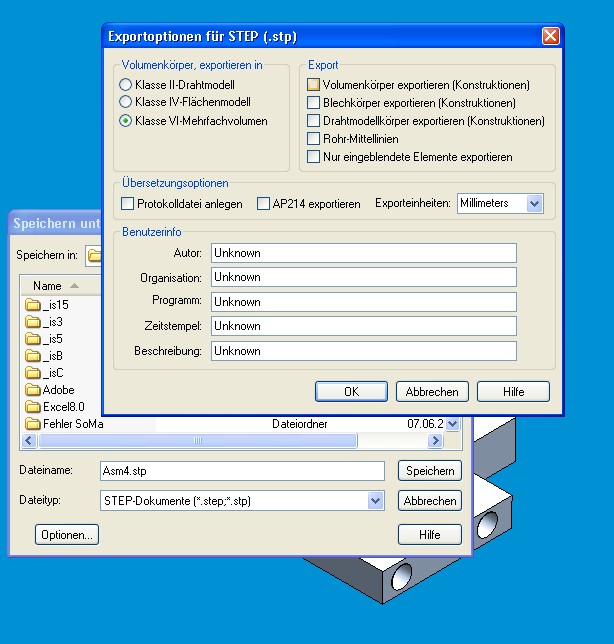The height and width of the screenshot is (644, 614).
Task: Click the Optionen... button
Action: coord(67,535)
